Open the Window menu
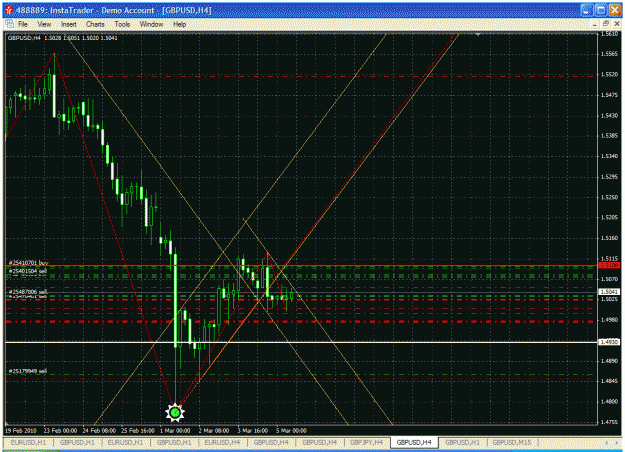Screen dimensions: 625x452 coord(151,24)
